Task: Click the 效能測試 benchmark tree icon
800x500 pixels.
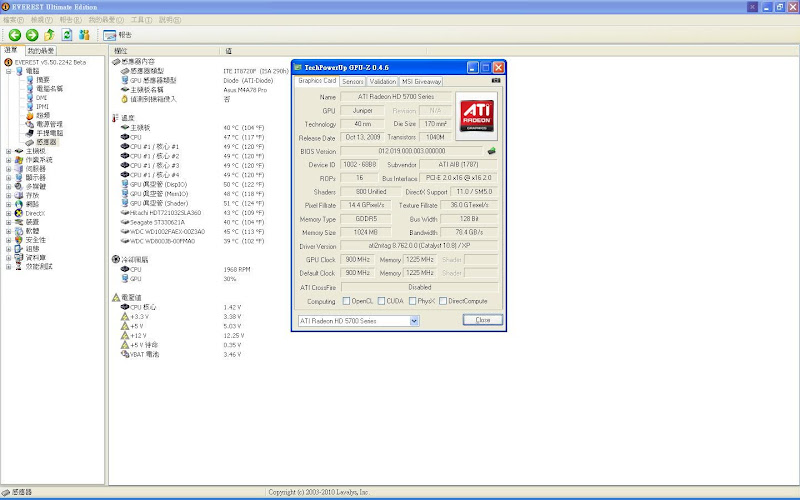Action: pyautogui.click(x=19, y=266)
